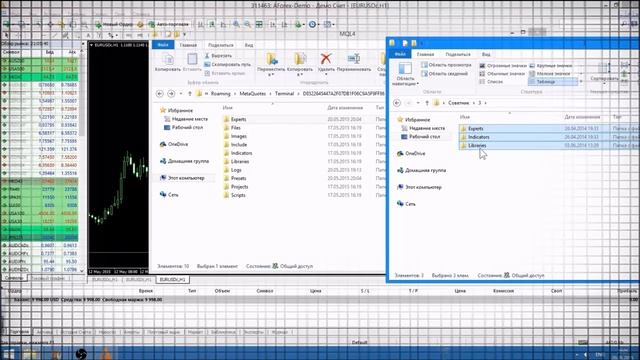Open Вид tab in MQL4 explorer window

coord(249,45)
